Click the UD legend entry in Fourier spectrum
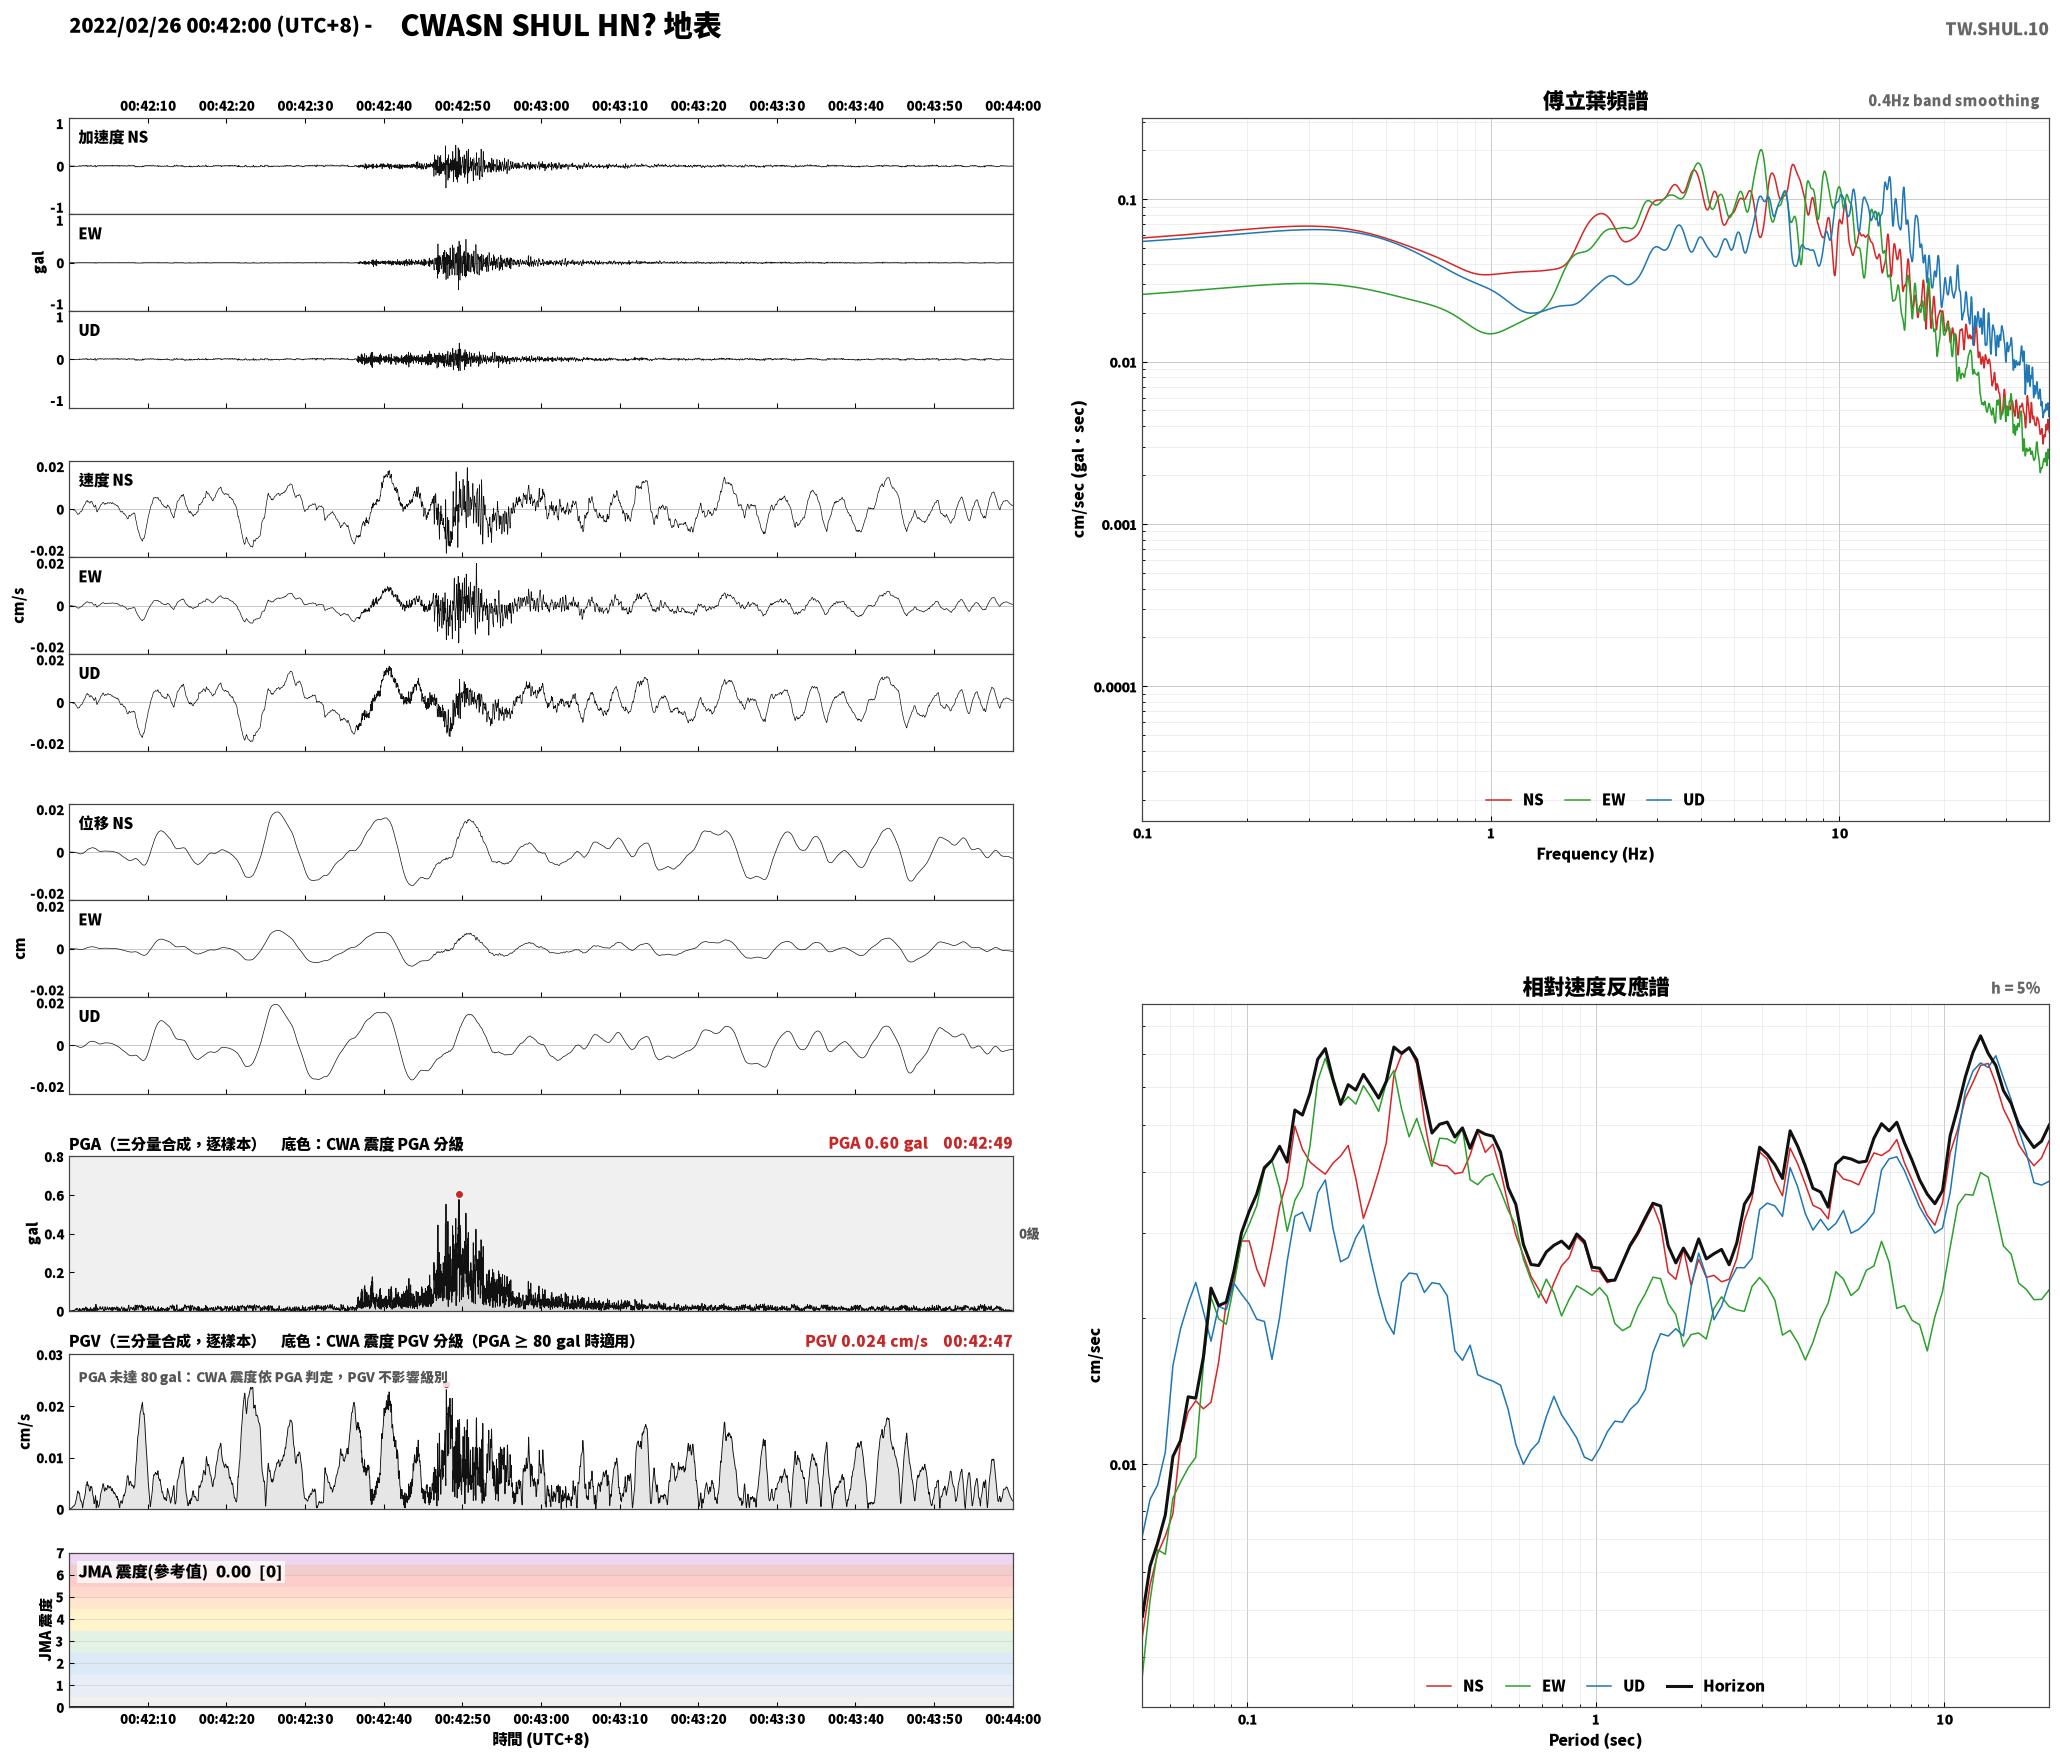The width and height of the screenshot is (2060, 1760). tap(1675, 800)
